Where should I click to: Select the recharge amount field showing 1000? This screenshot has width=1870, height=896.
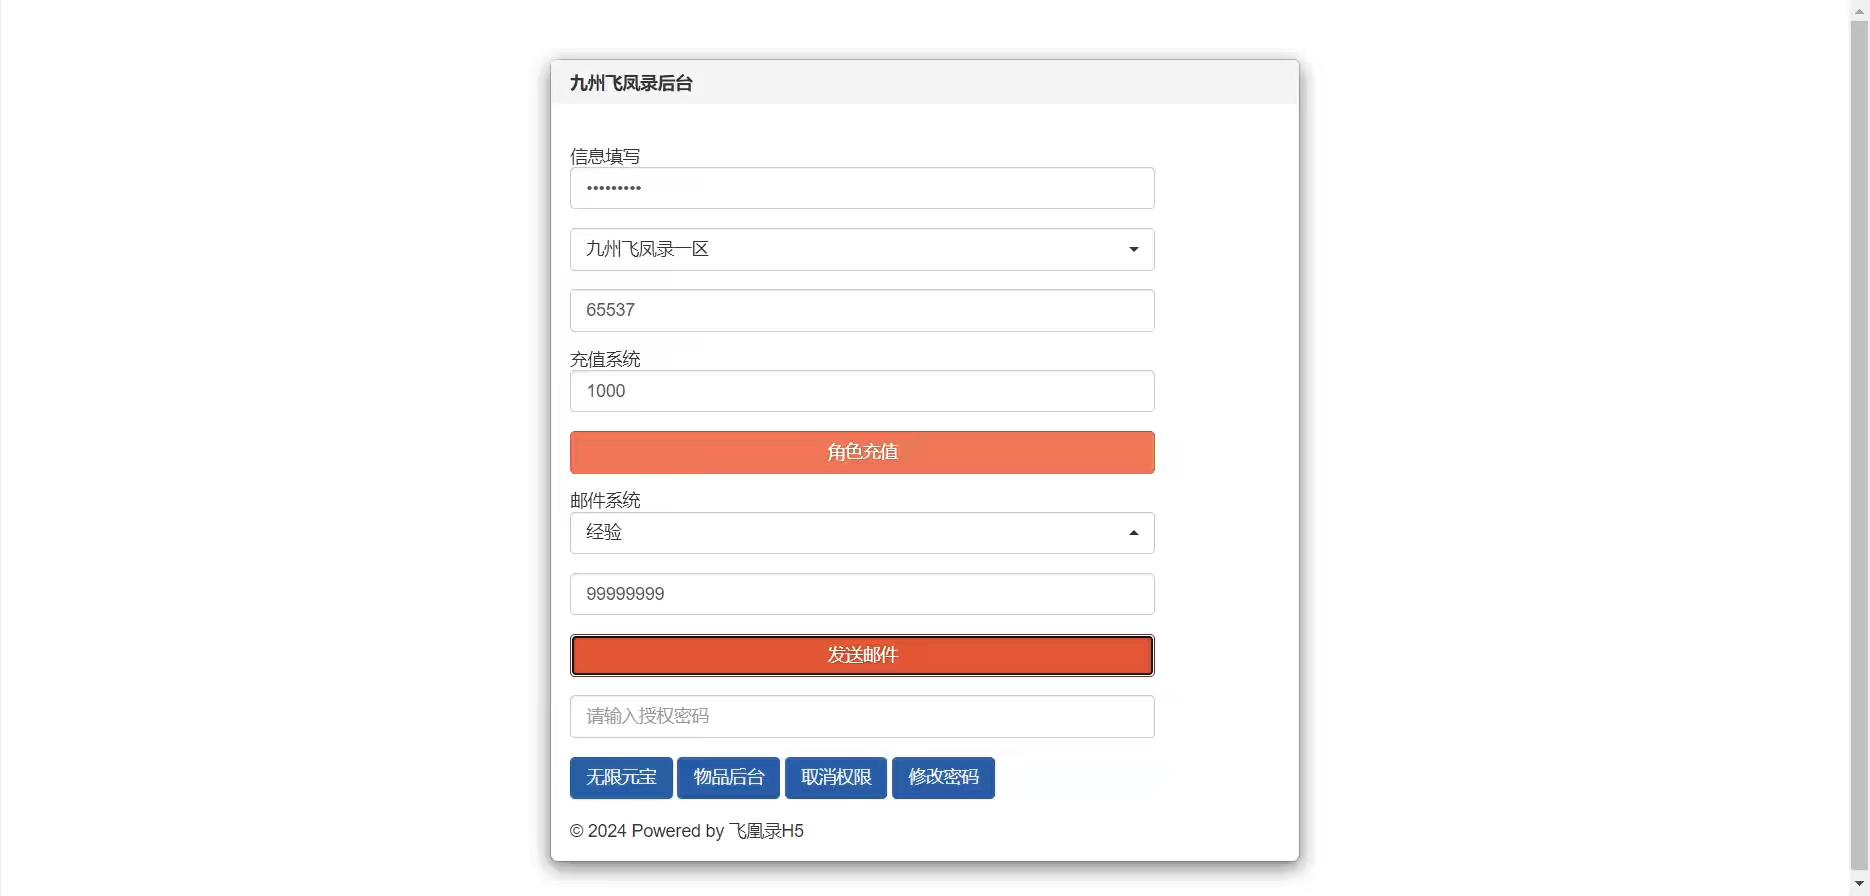click(x=861, y=391)
